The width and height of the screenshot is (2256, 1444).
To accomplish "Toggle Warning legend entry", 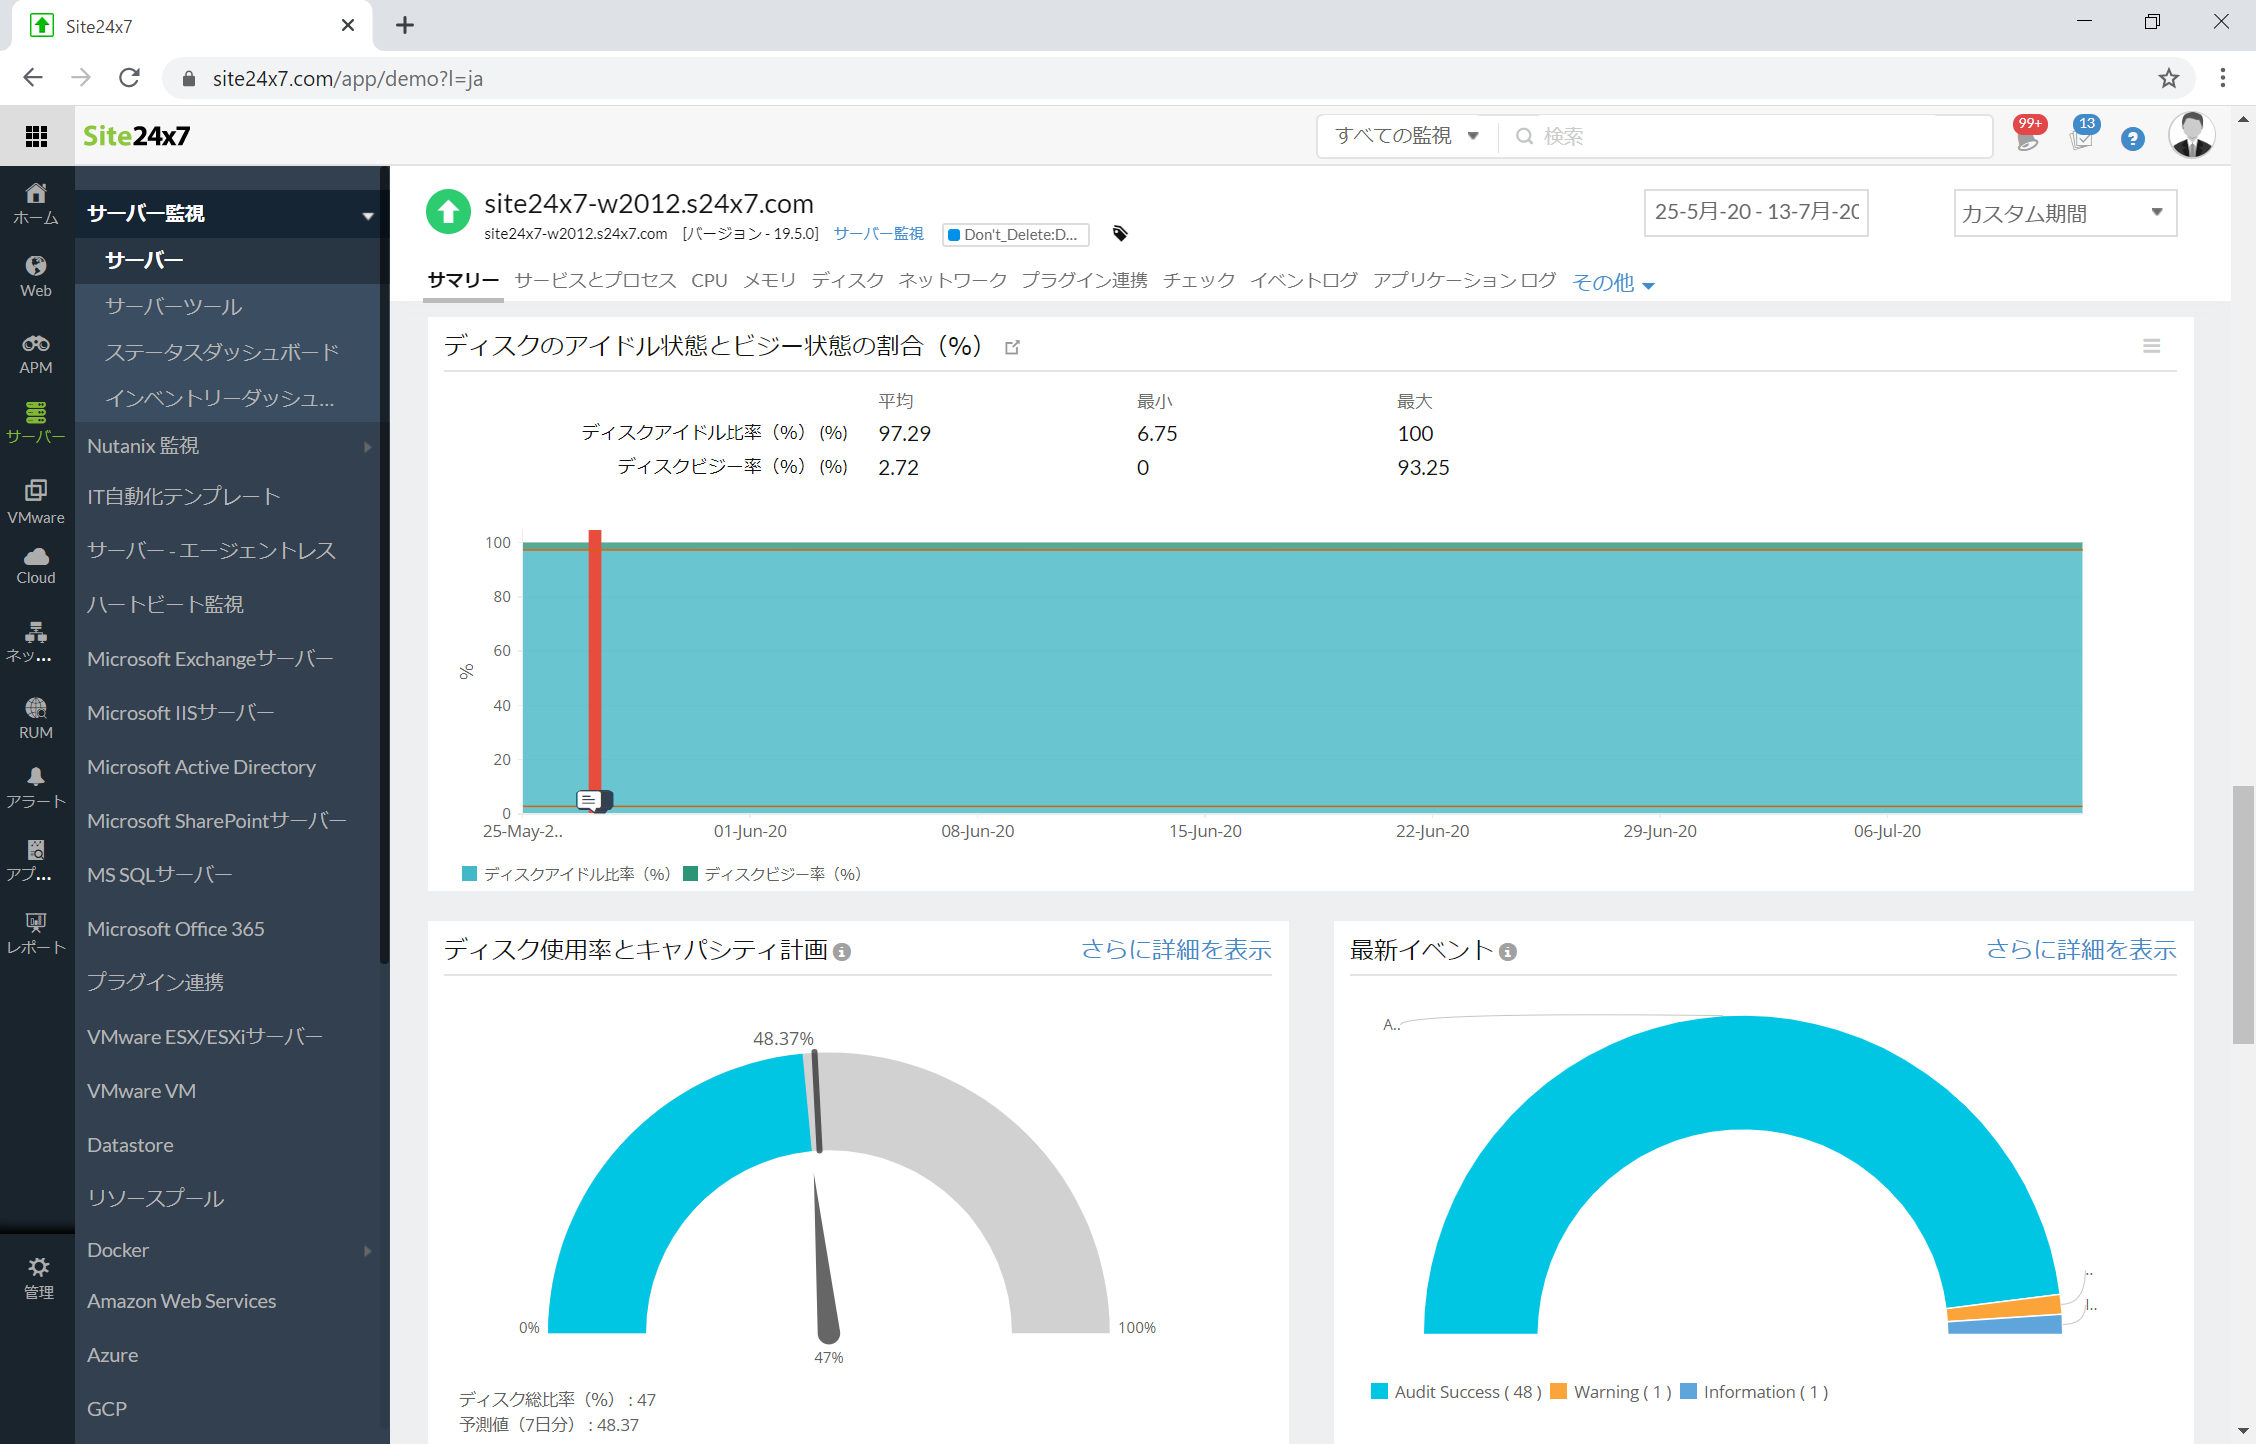I will pos(1611,1392).
